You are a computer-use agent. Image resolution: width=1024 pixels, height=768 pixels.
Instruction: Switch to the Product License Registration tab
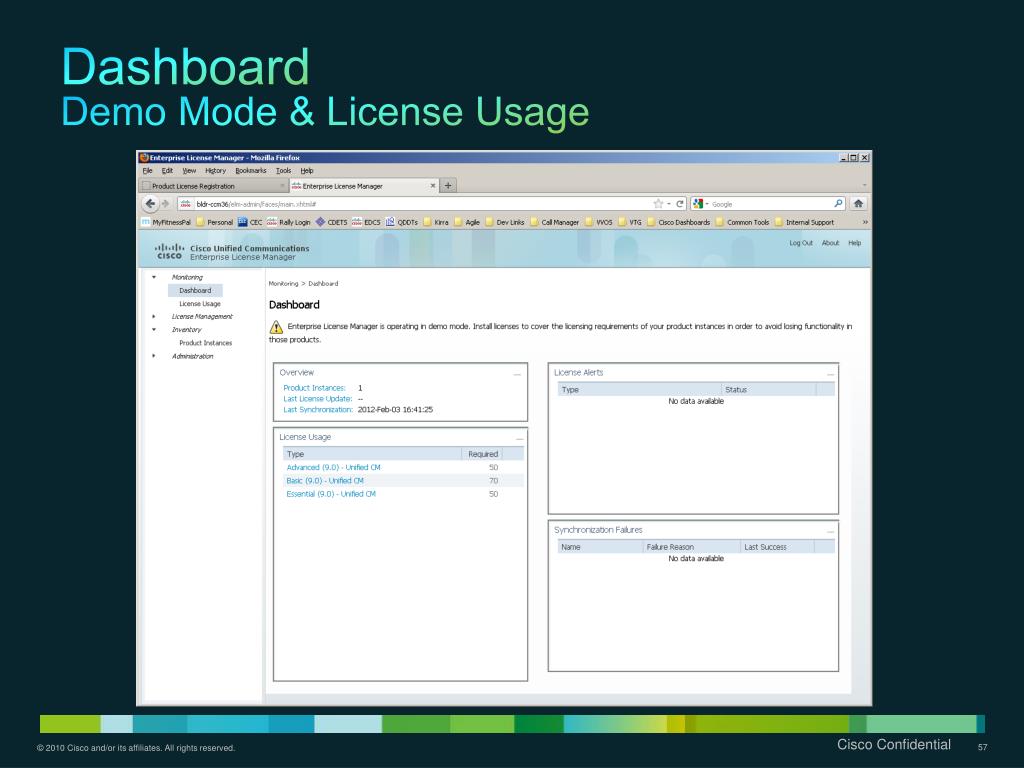pos(214,186)
